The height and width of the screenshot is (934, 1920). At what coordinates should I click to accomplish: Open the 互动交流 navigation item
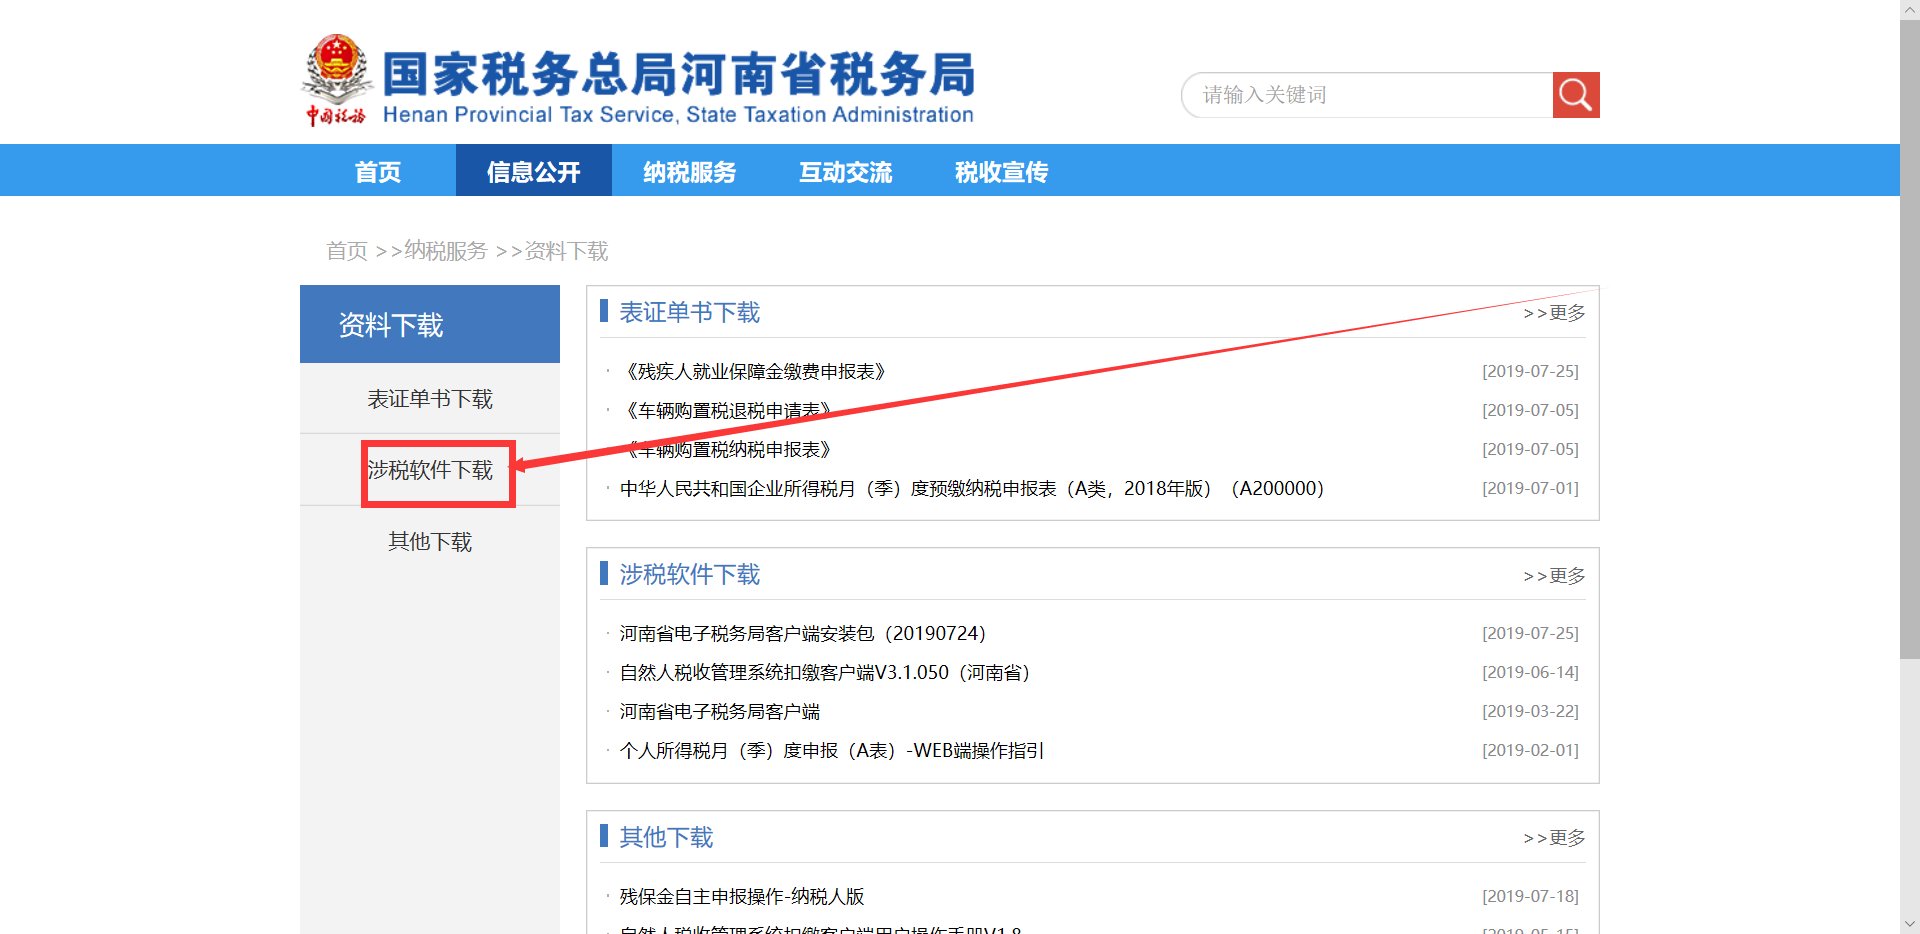coord(845,171)
